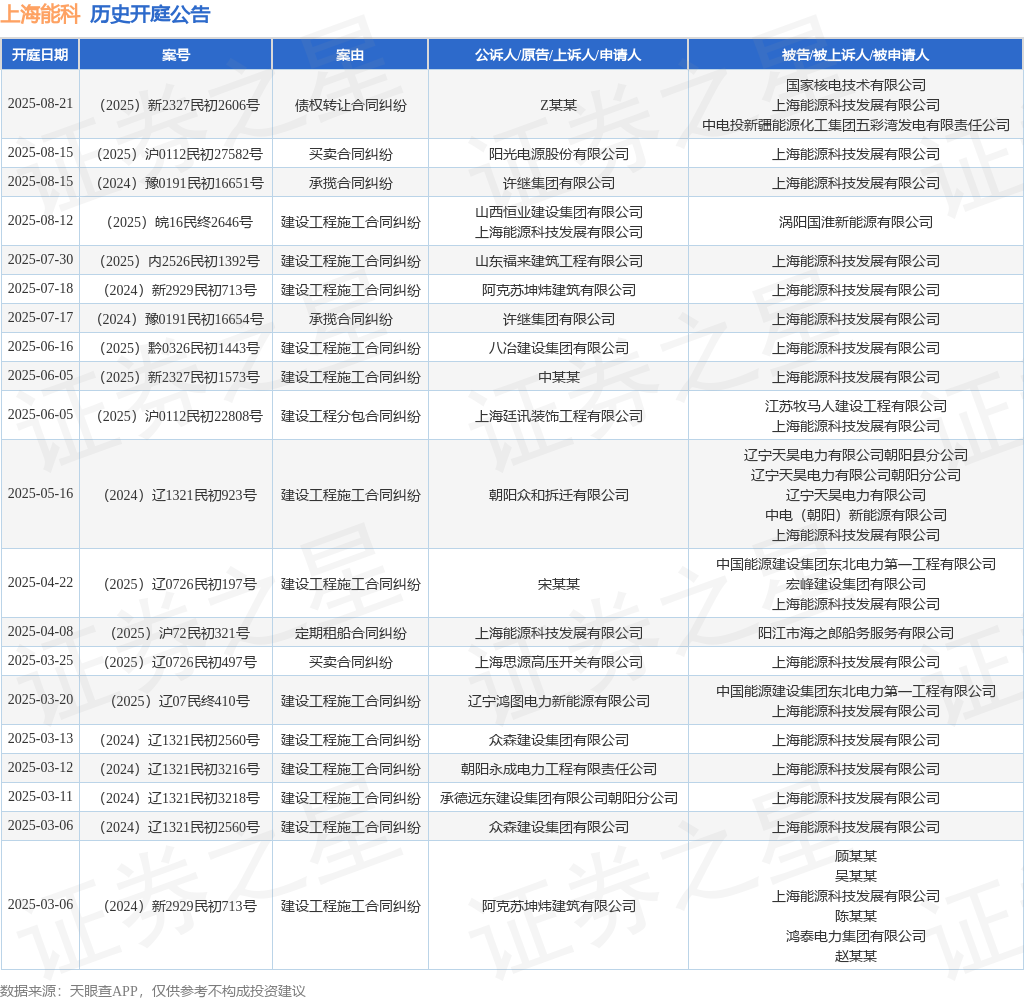This screenshot has height=1000, width=1024.
Task: Select case number (2025)沪72民初321号
Action: tap(176, 634)
